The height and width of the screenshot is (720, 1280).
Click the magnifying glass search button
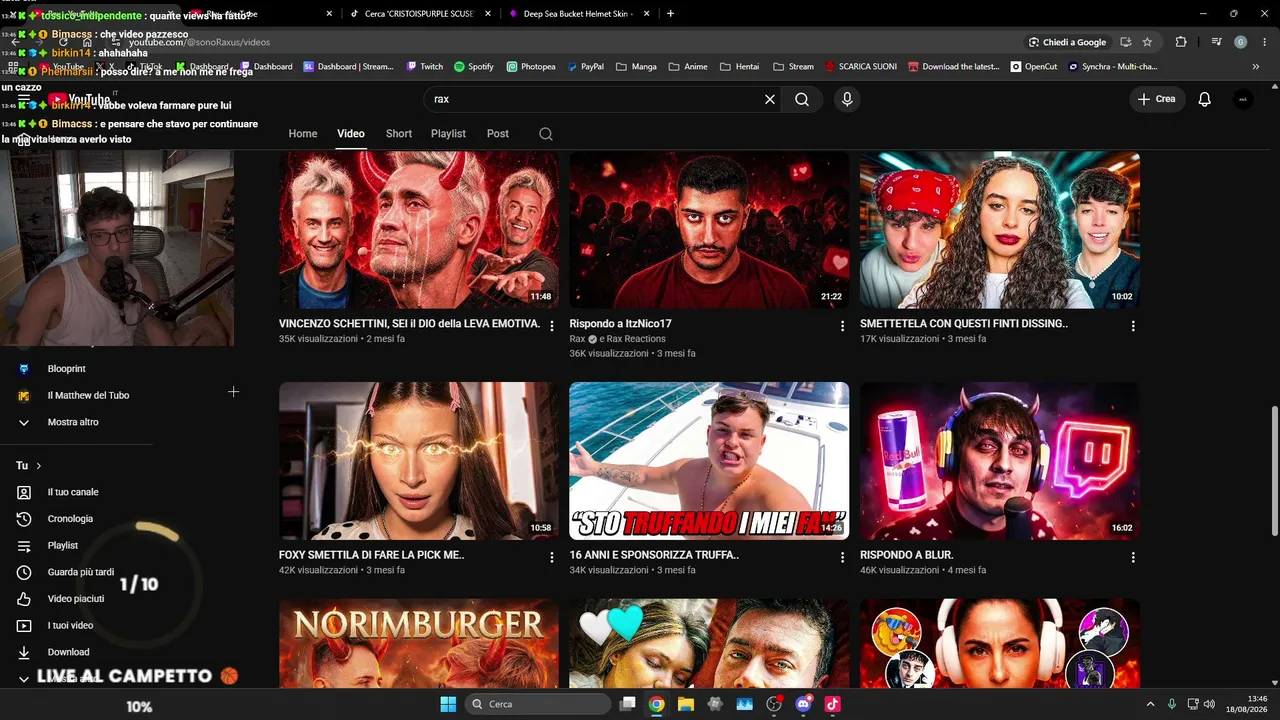click(802, 99)
